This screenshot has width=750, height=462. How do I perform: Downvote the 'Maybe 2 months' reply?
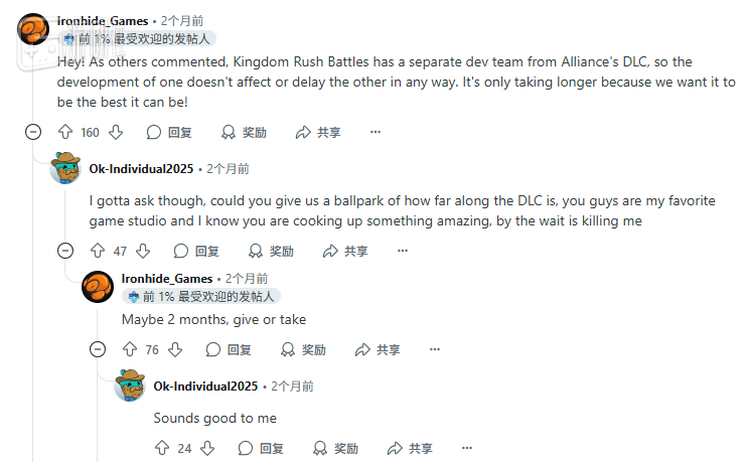175,350
